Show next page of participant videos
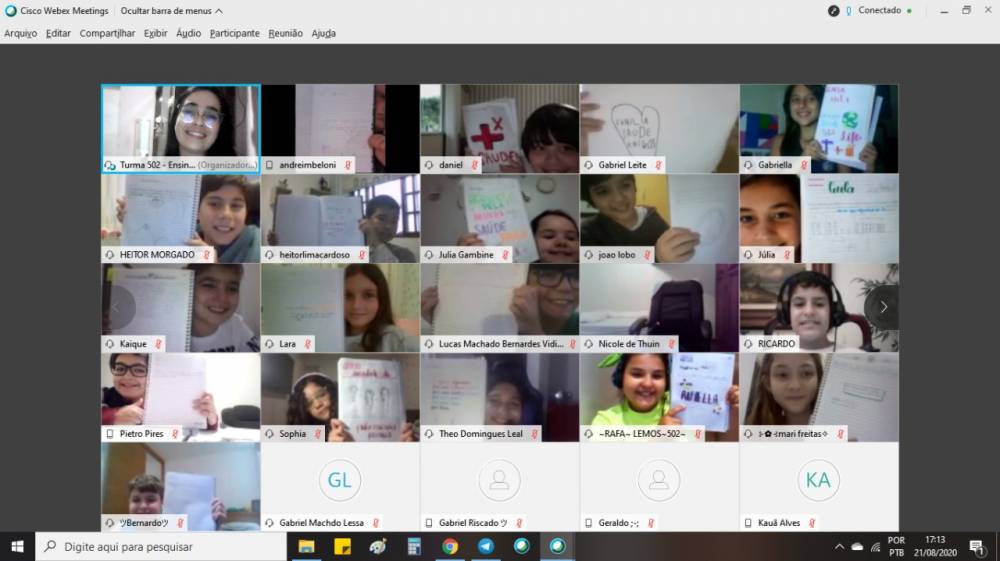This screenshot has height=561, width=1000. click(x=882, y=307)
